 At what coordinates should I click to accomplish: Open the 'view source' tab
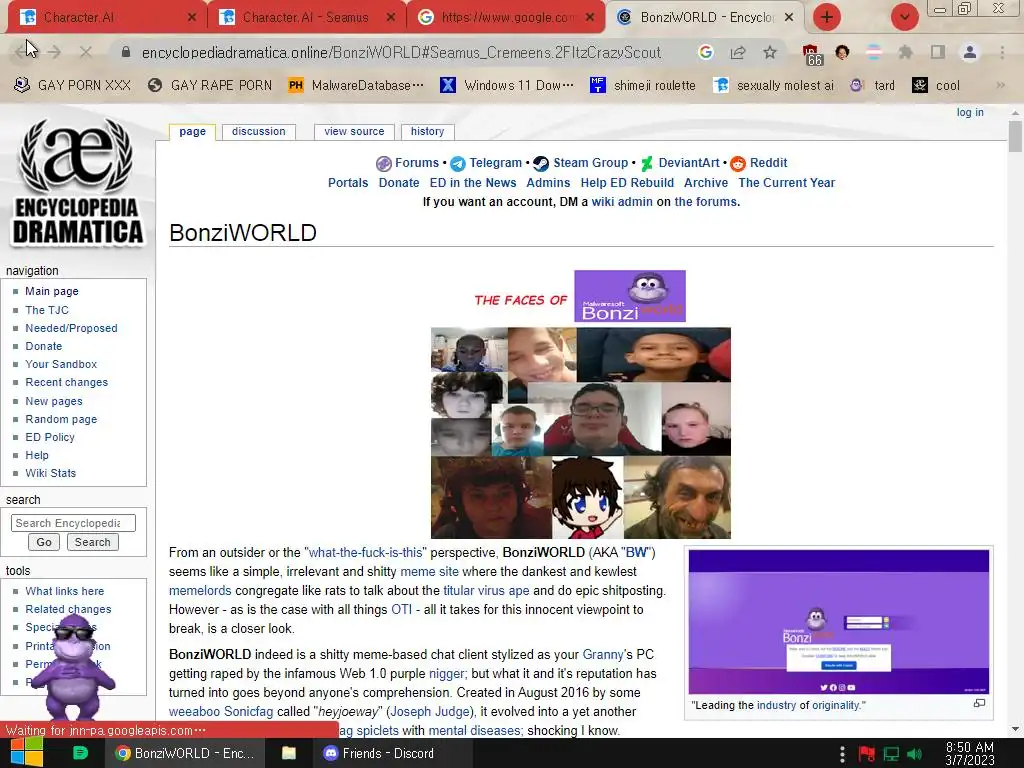[x=354, y=131]
